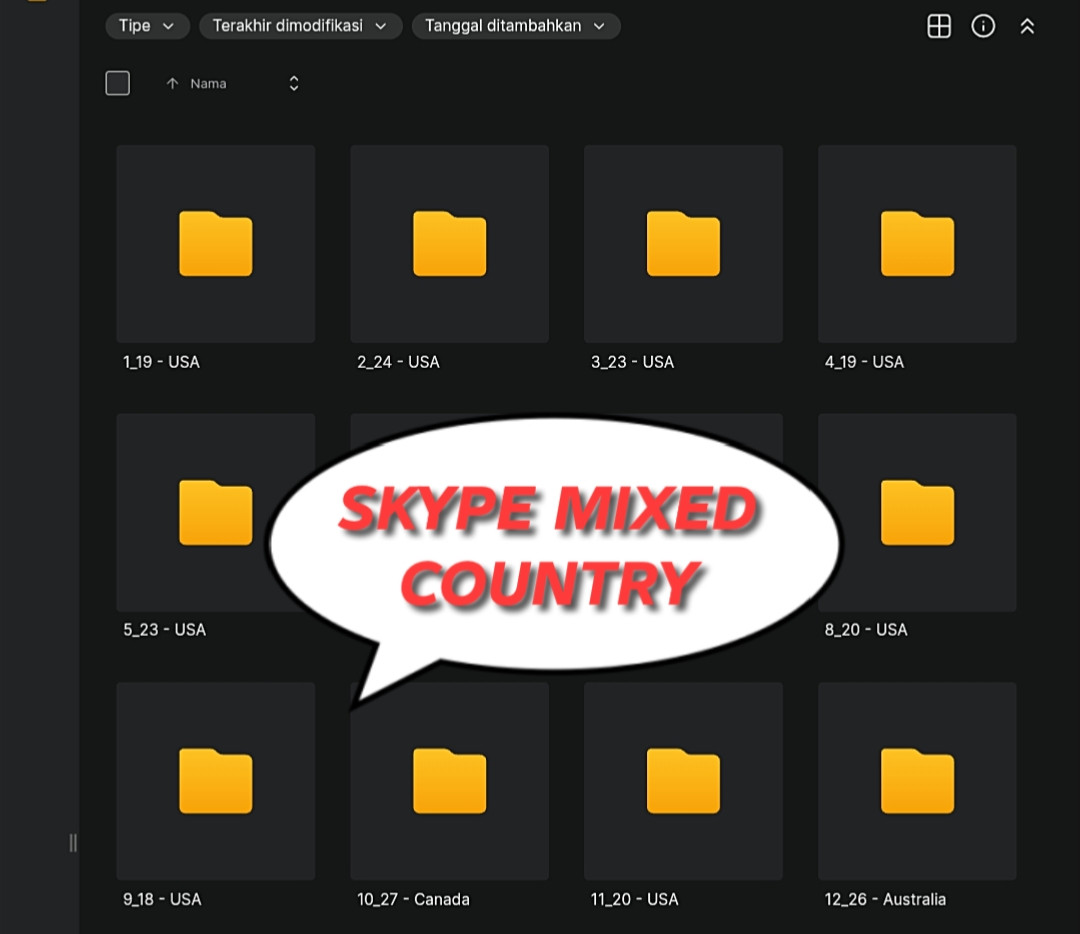Open the 9_18 - USA folder icon
1080x934 pixels.
coord(216,781)
